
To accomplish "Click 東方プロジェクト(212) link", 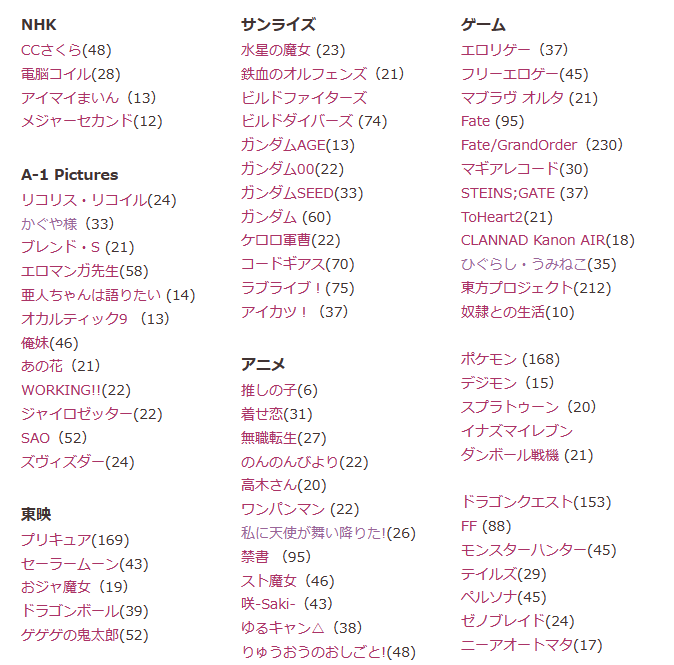I will (536, 288).
